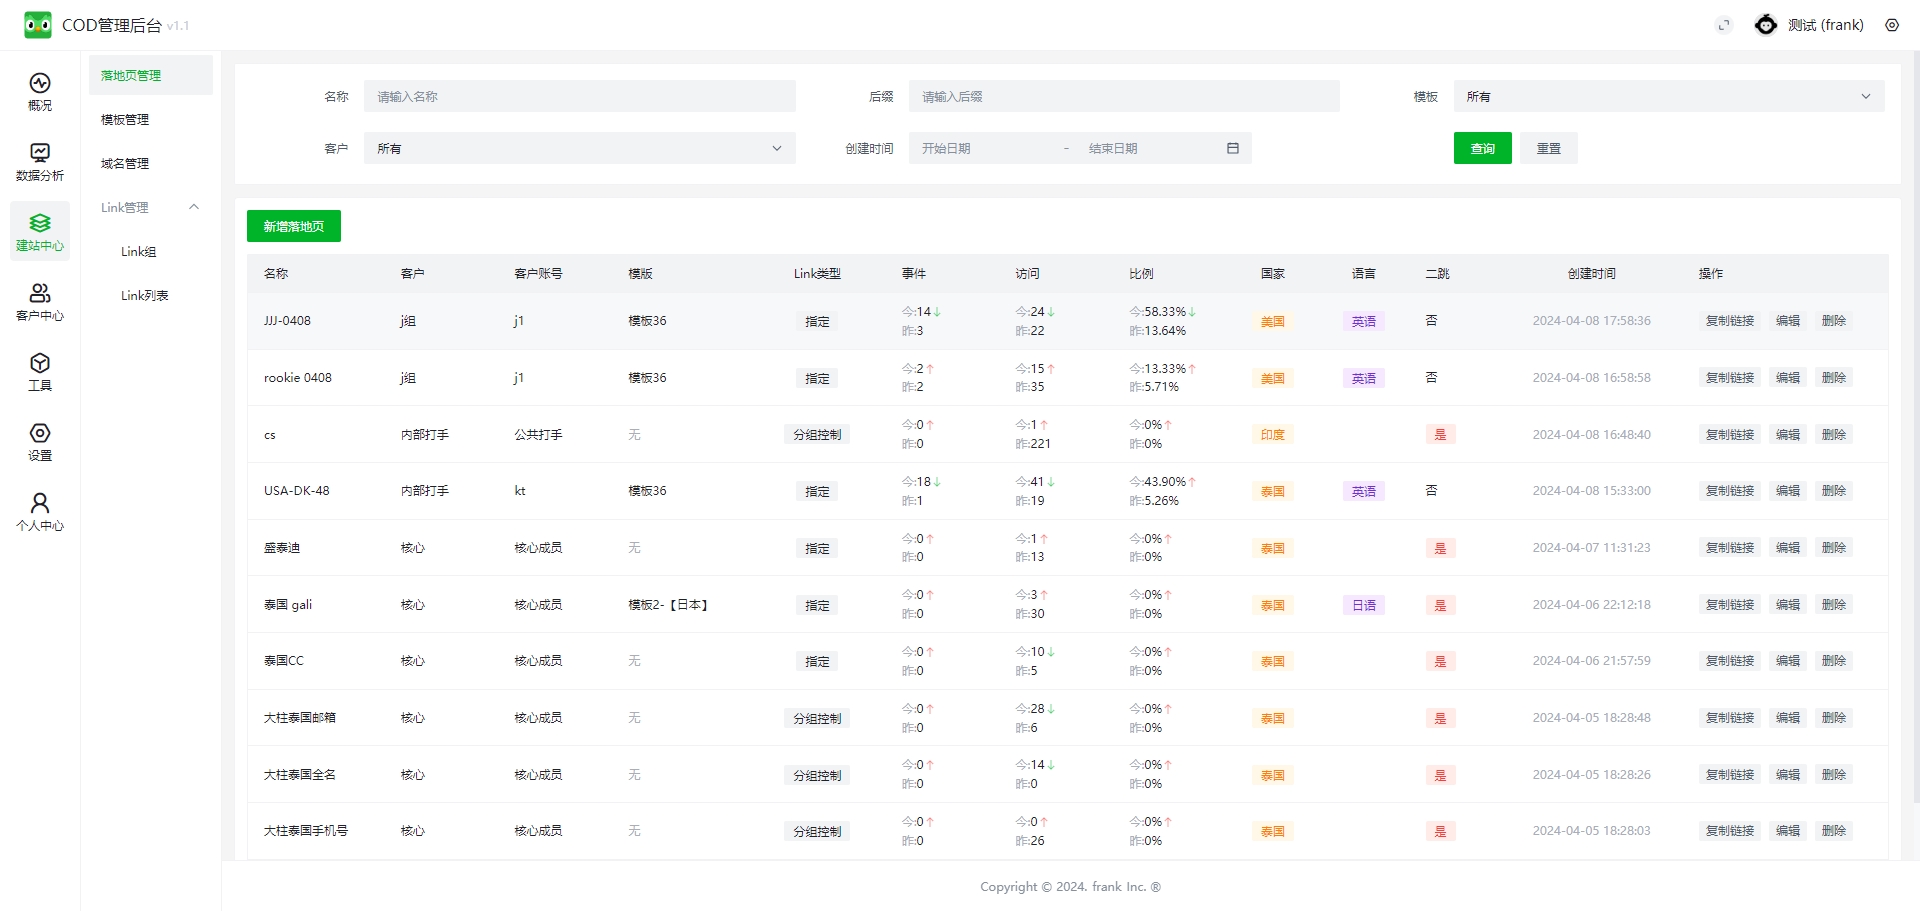Click the 2024-04-08 17:58:36 timestamp
This screenshot has width=1920, height=911.
1591,321
